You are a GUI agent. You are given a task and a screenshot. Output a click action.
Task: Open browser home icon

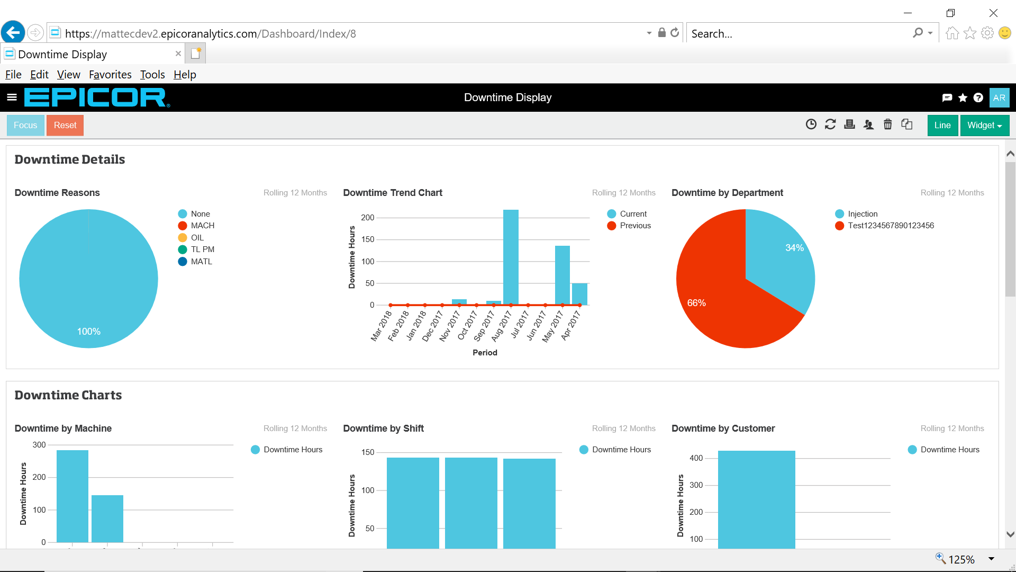pyautogui.click(x=952, y=33)
